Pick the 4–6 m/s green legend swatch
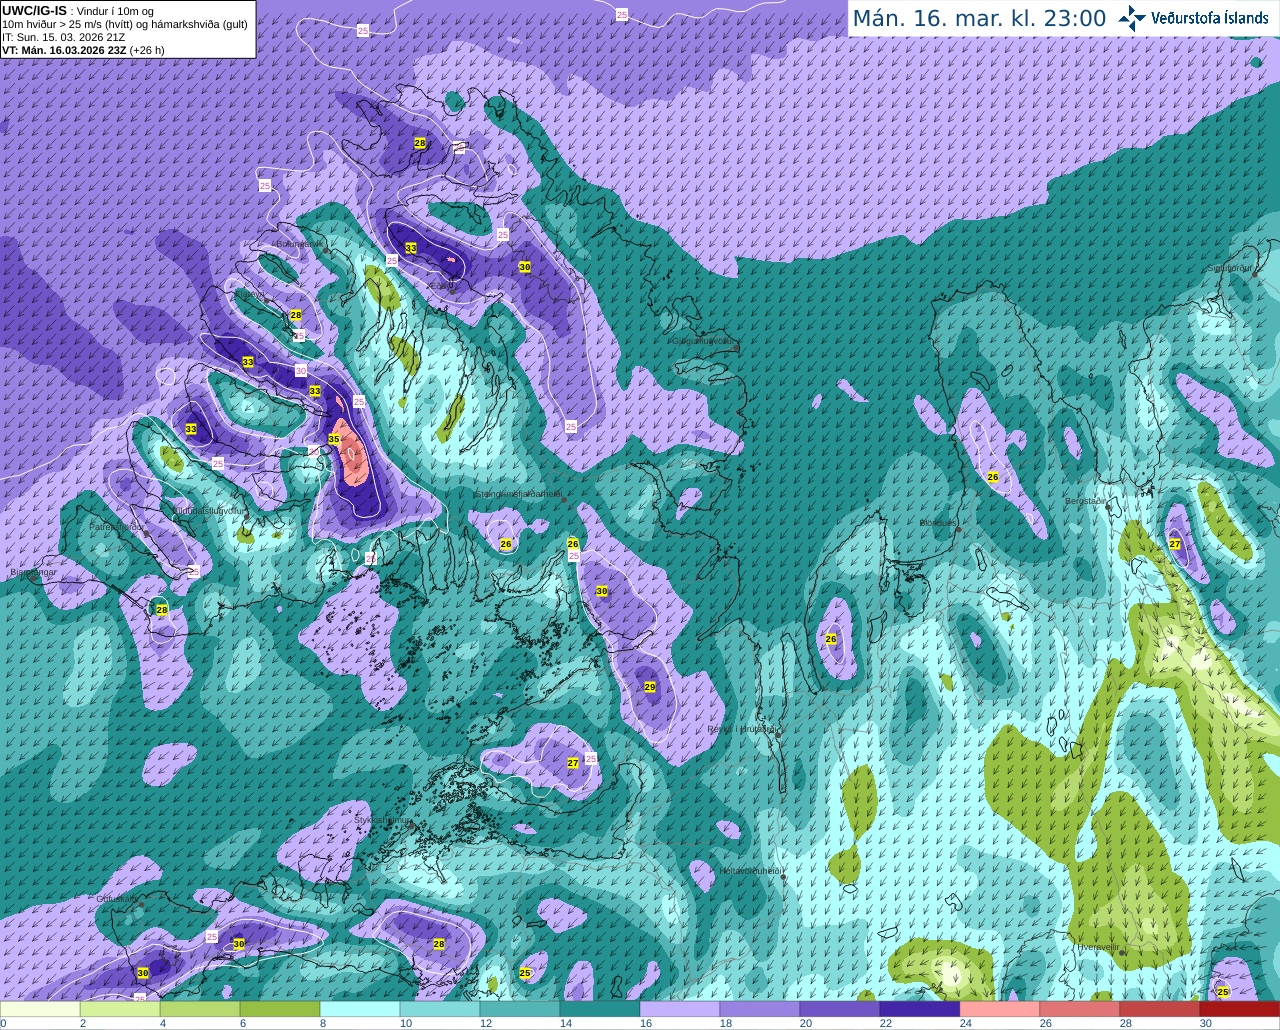Image resolution: width=1280 pixels, height=1030 pixels. pos(200,1009)
